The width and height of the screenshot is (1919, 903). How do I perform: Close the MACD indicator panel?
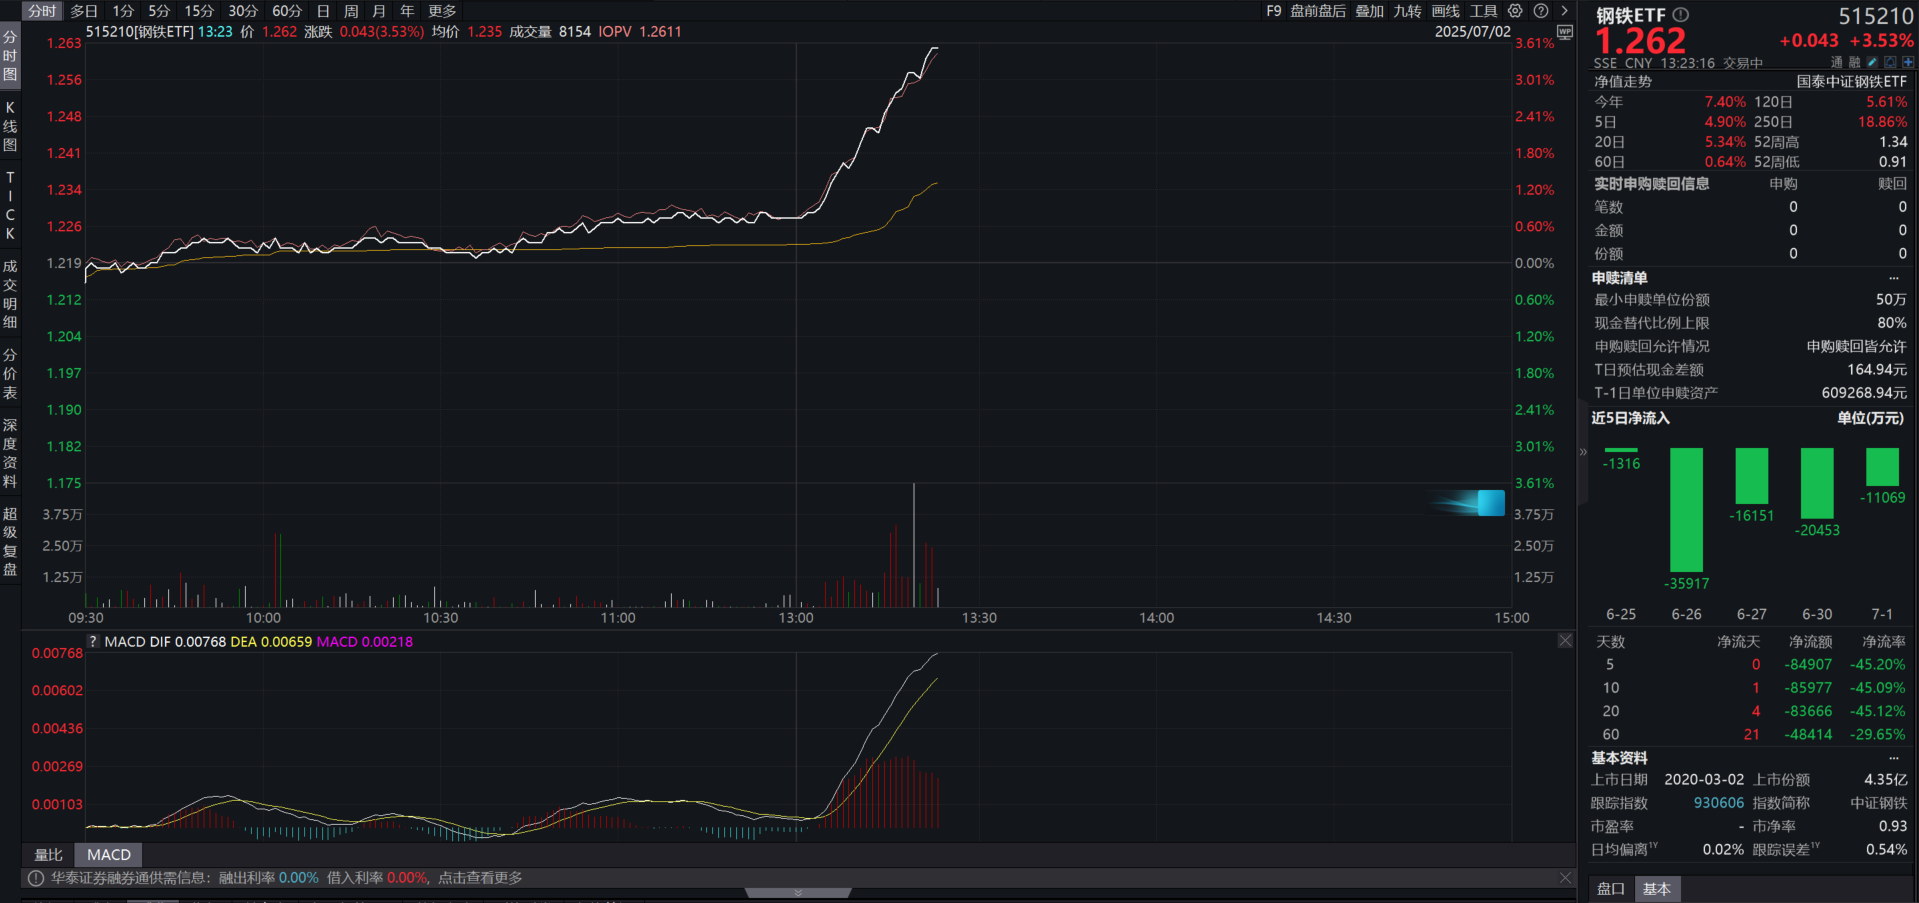point(1565,641)
